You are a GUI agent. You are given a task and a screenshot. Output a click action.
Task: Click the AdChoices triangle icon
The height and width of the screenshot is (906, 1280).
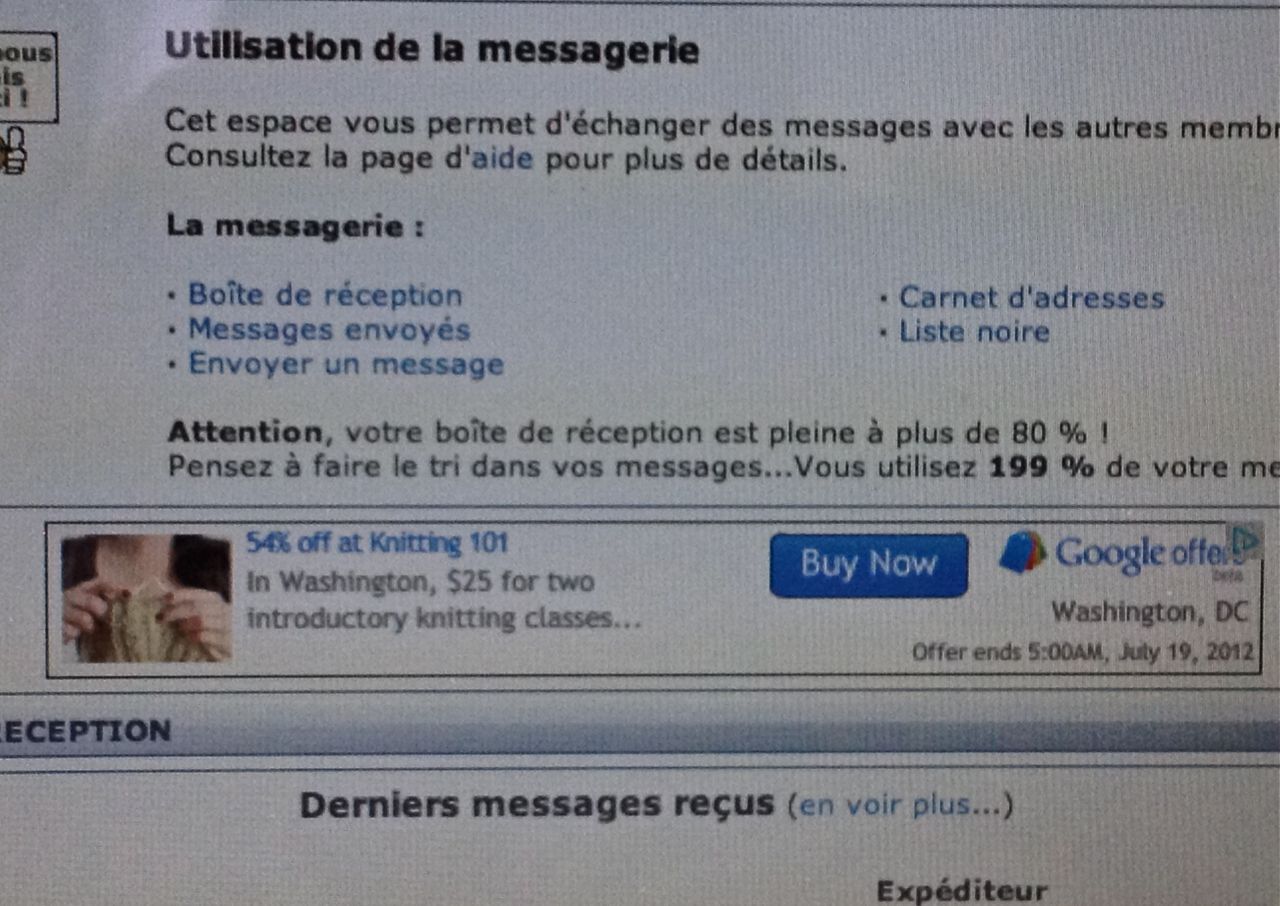[1245, 542]
